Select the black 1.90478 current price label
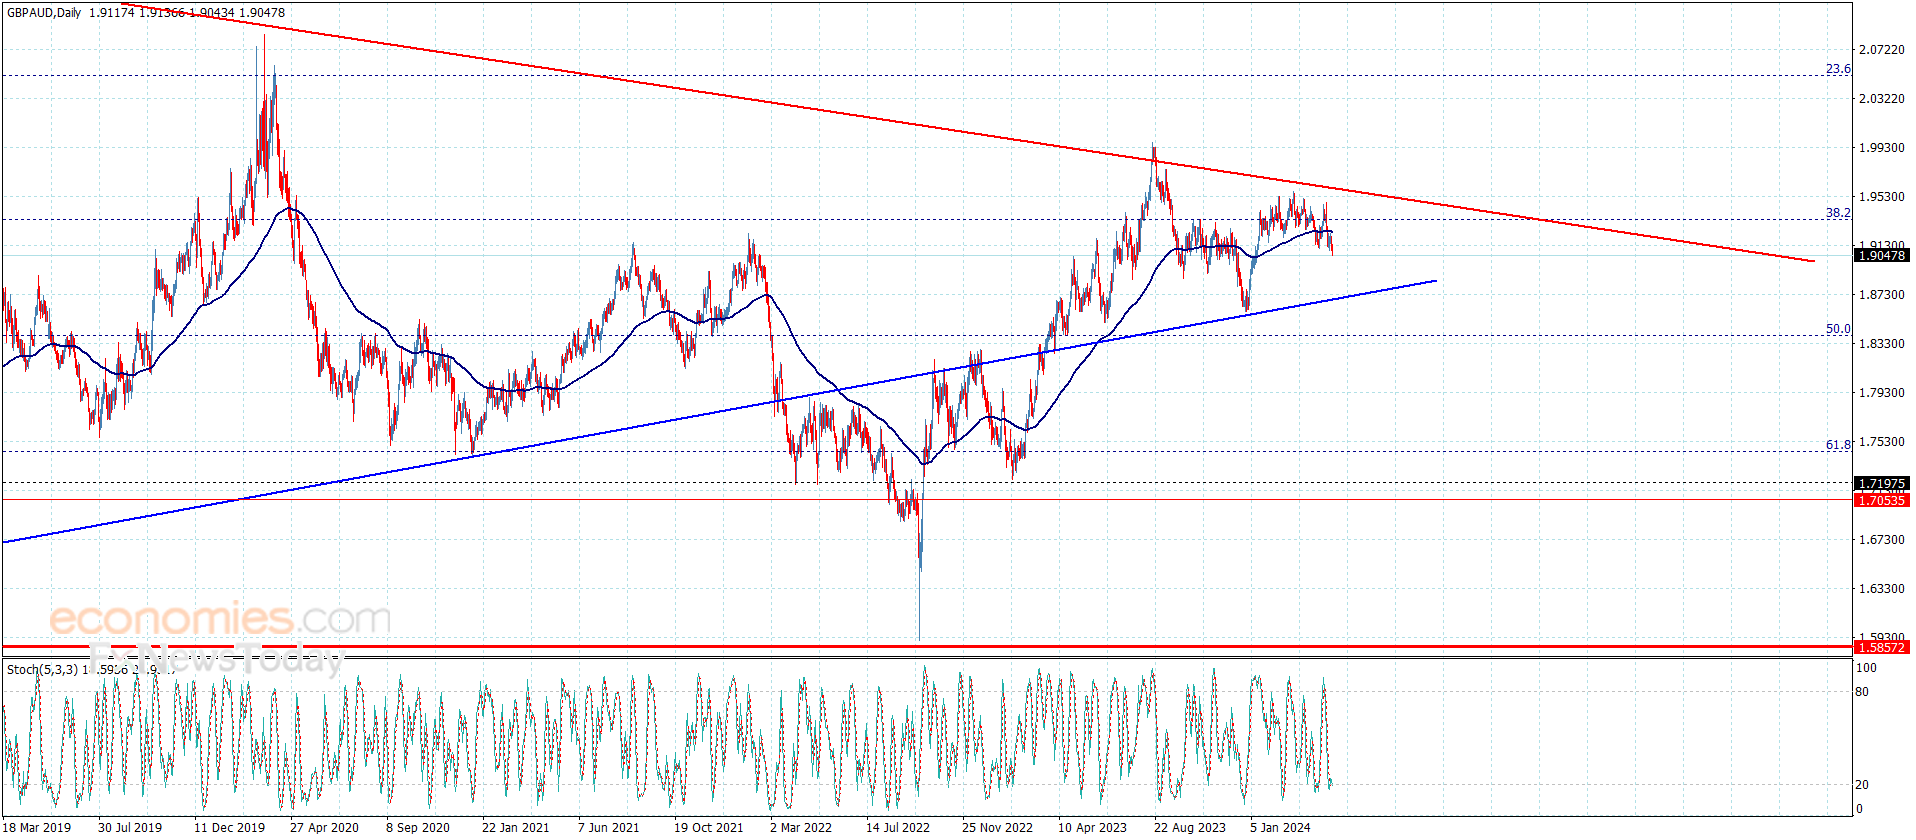Viewport: 1916px width, 840px height. pyautogui.click(x=1881, y=256)
